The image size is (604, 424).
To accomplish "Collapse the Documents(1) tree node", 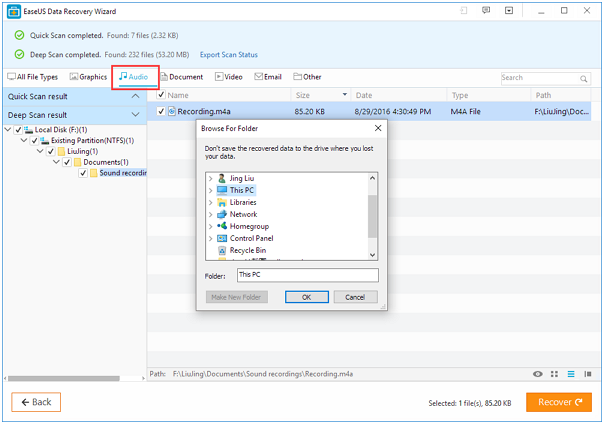I will tap(56, 162).
